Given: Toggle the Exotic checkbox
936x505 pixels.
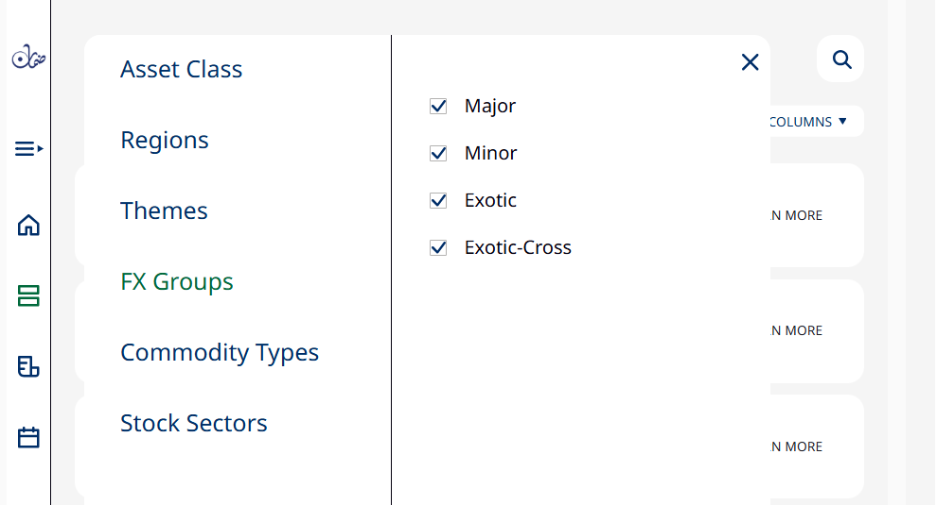Looking at the screenshot, I should 438,200.
